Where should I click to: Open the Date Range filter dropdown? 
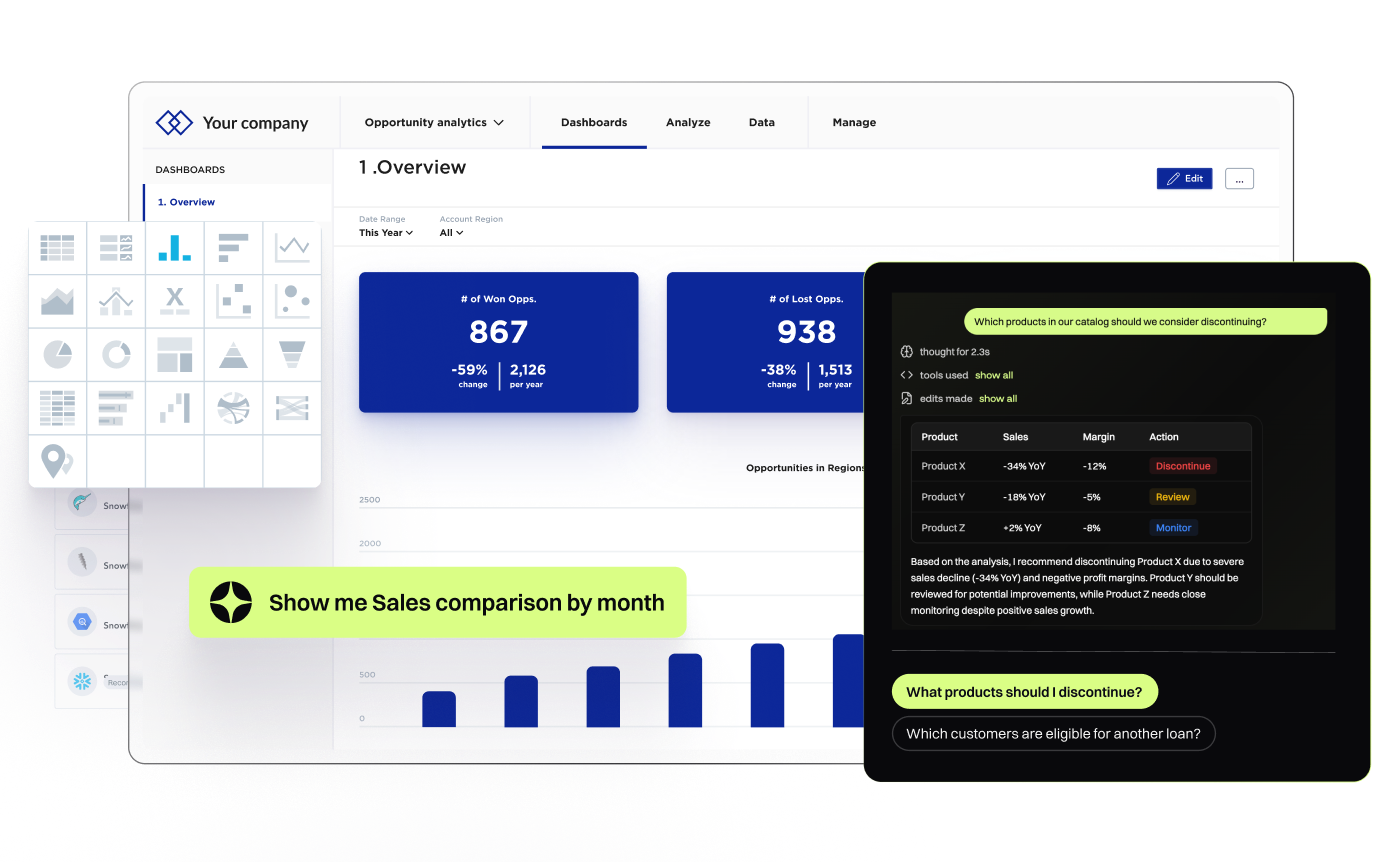(x=386, y=232)
